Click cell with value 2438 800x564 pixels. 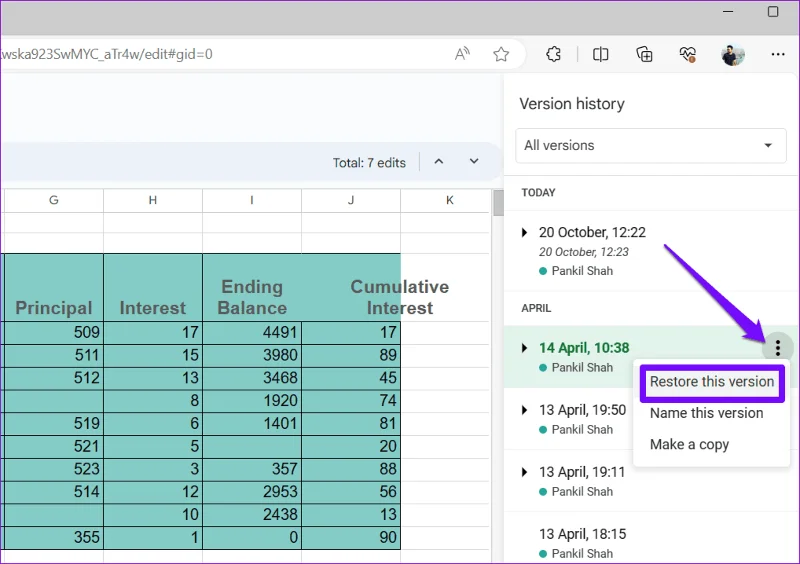coord(252,514)
